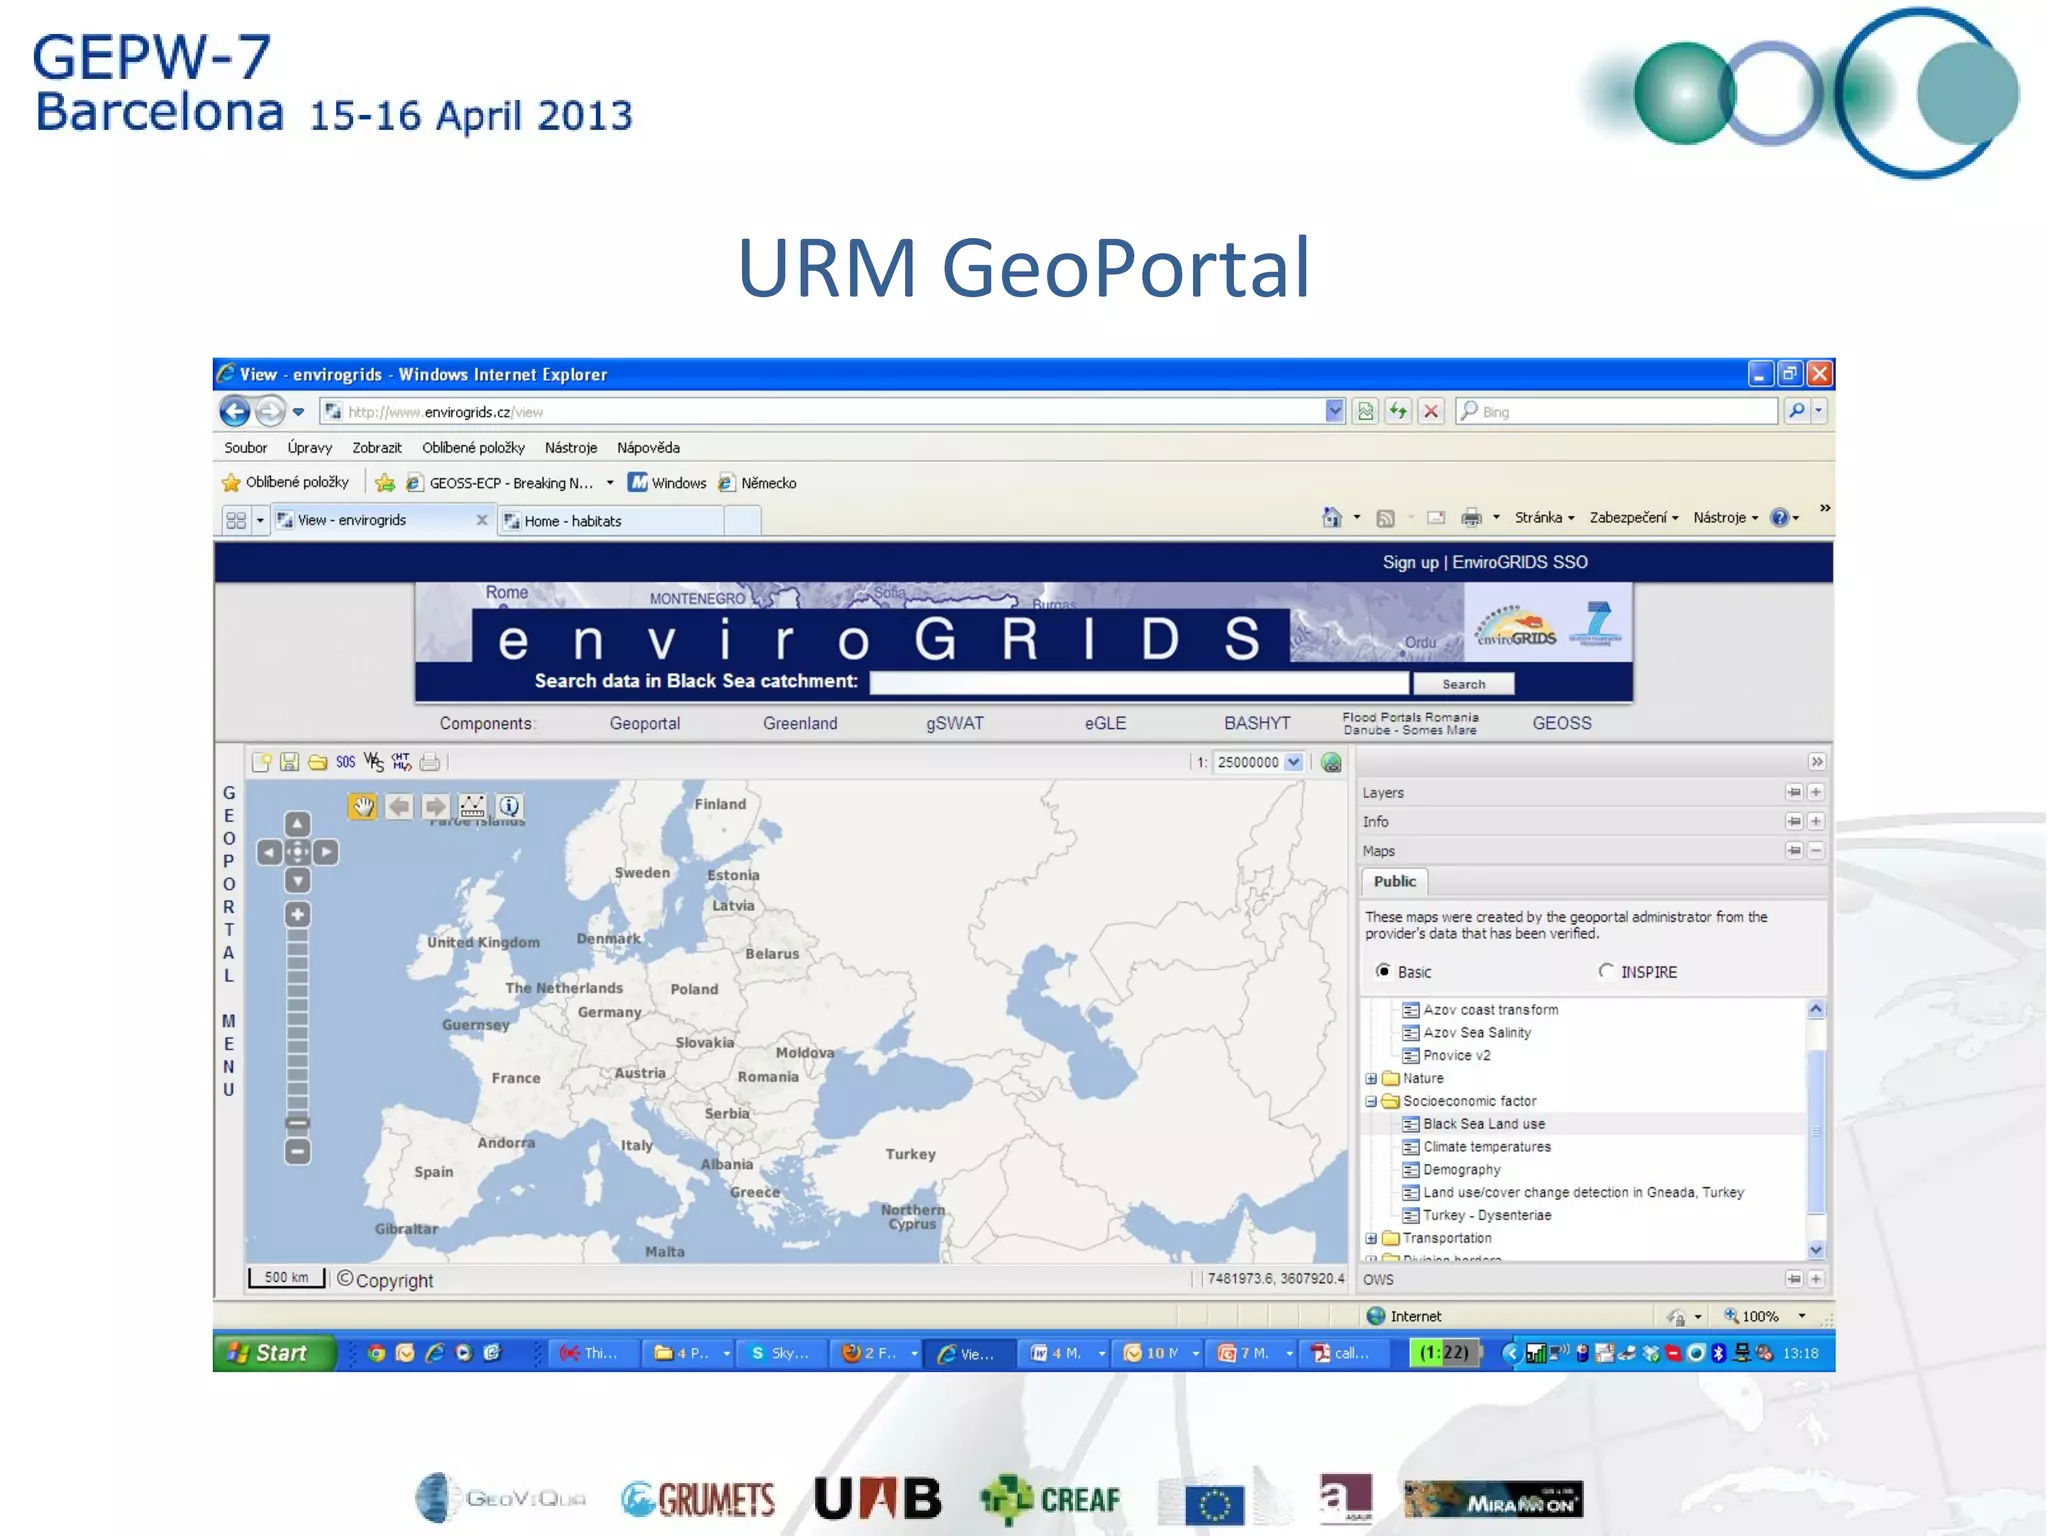Zoom out with the minus button
The height and width of the screenshot is (1536, 2048).
click(297, 1151)
